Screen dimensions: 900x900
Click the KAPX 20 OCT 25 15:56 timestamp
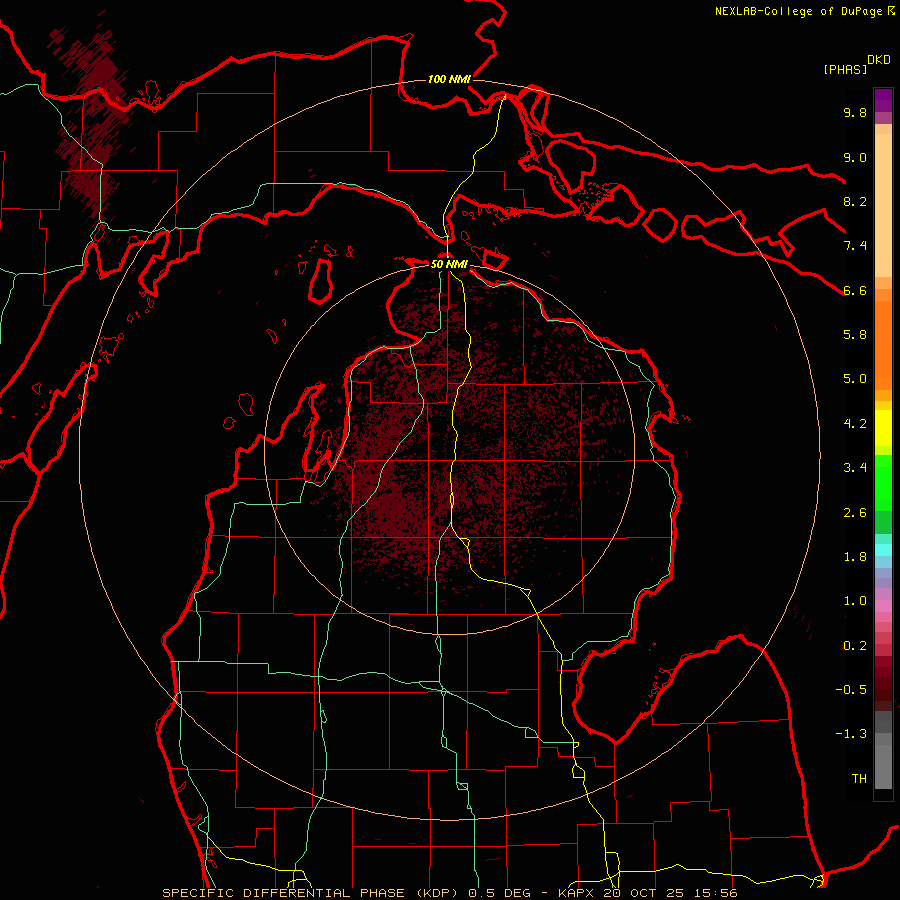[x=648, y=893]
